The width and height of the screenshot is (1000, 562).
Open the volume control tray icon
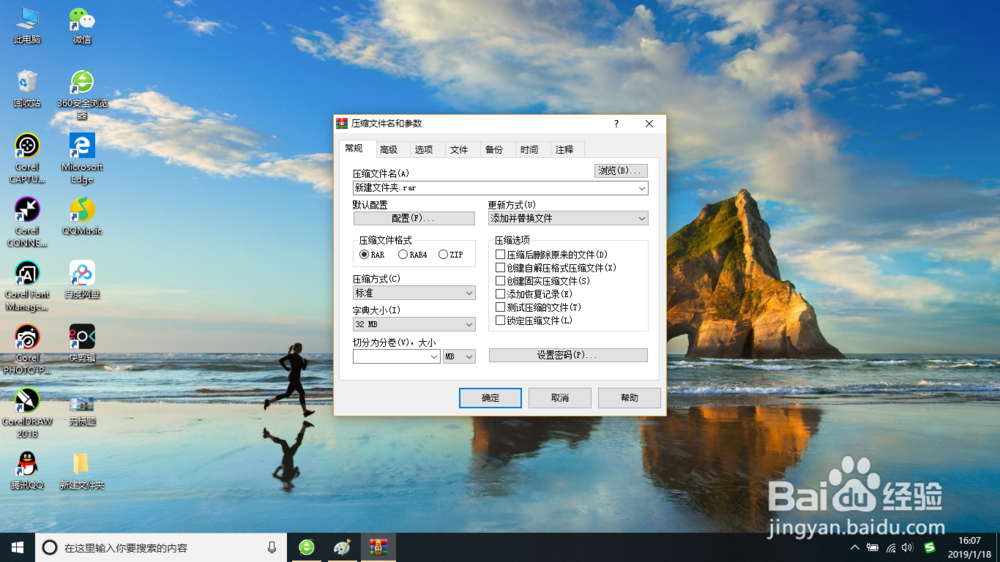pyautogui.click(x=908, y=548)
